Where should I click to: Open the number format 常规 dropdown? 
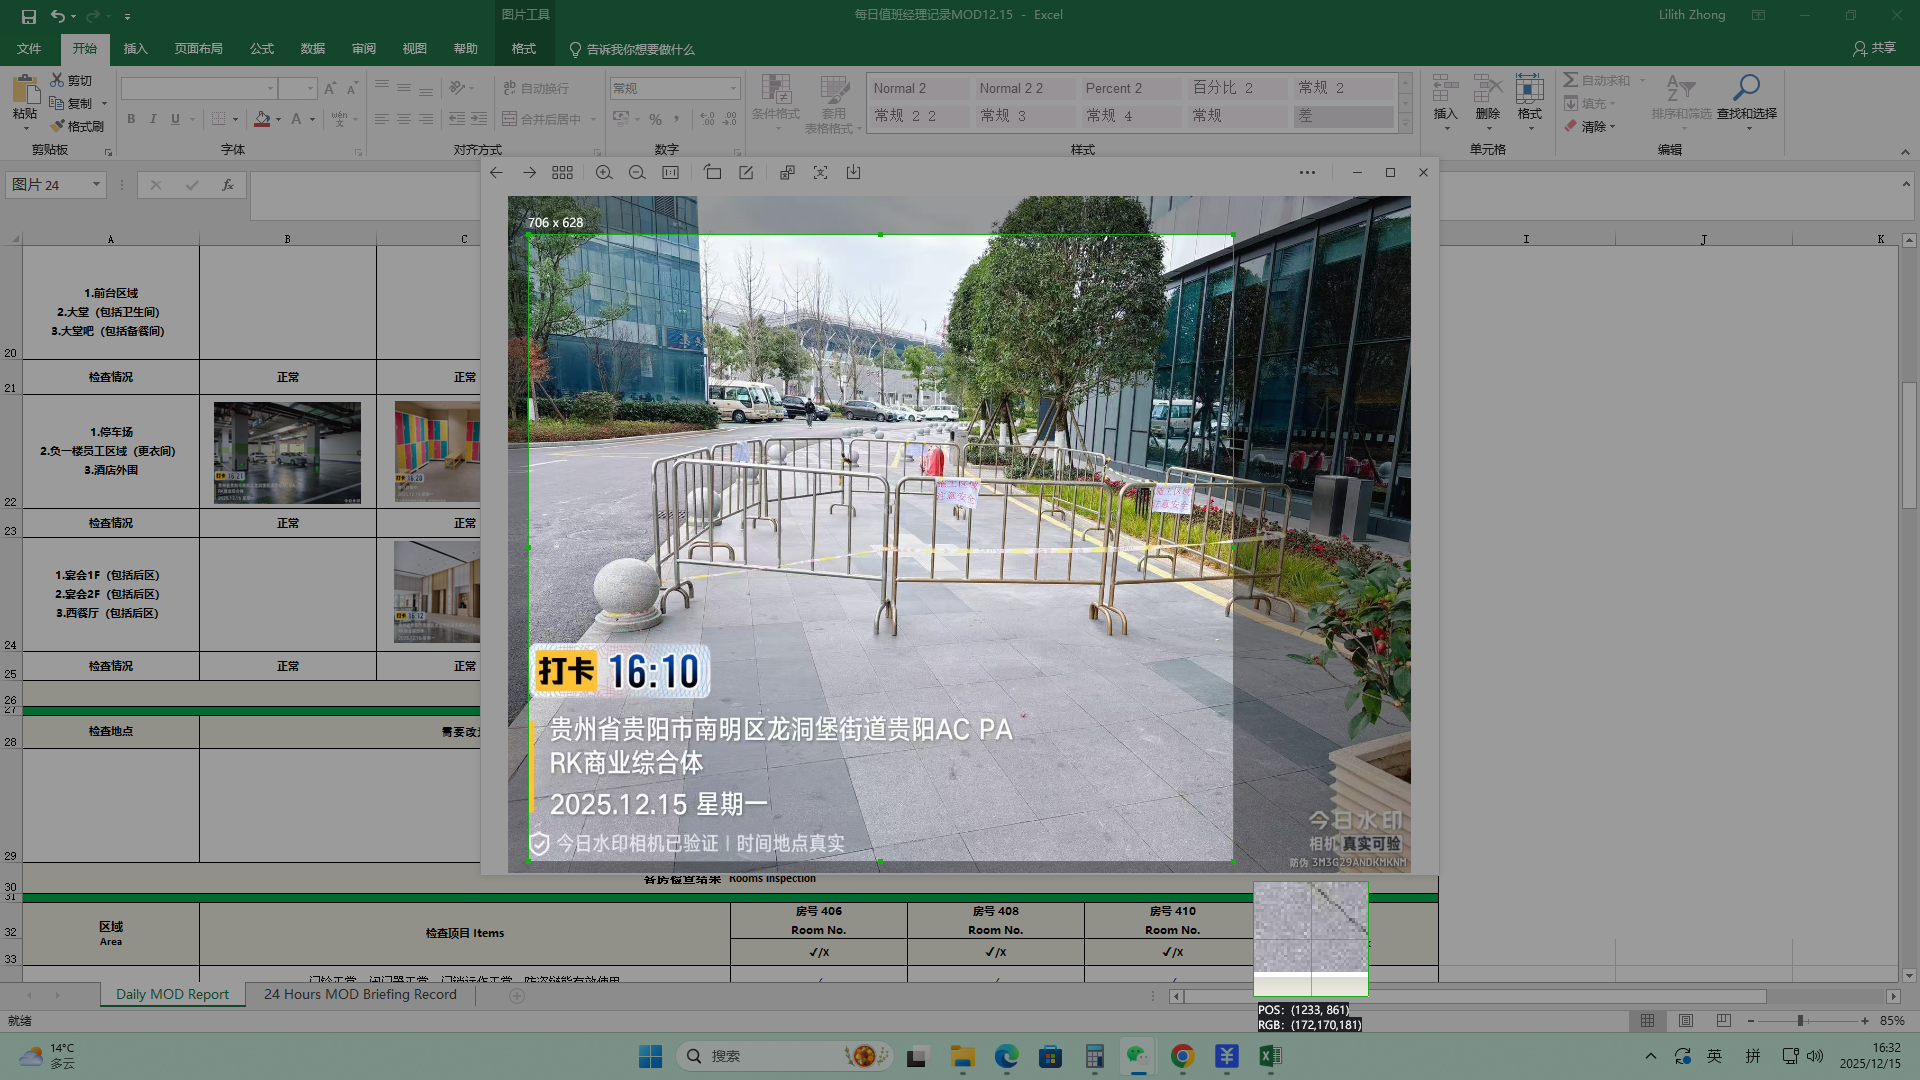tap(733, 88)
